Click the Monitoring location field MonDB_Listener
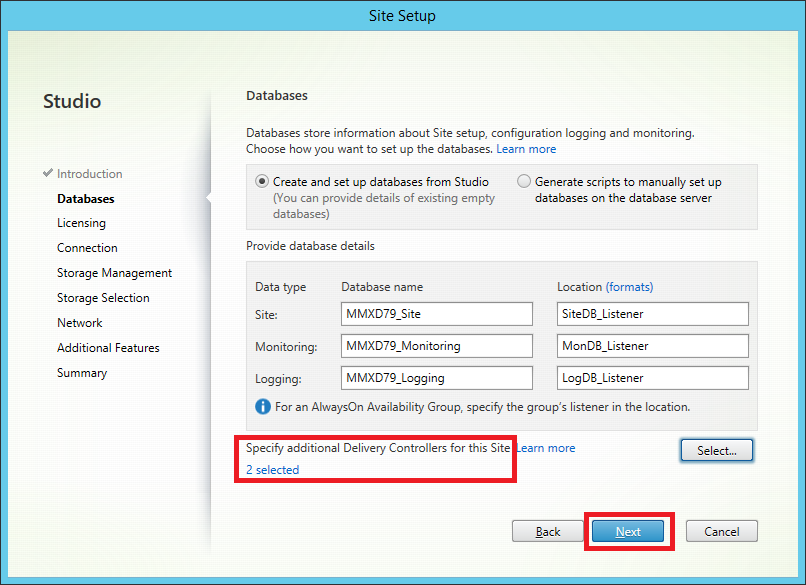 [x=652, y=346]
